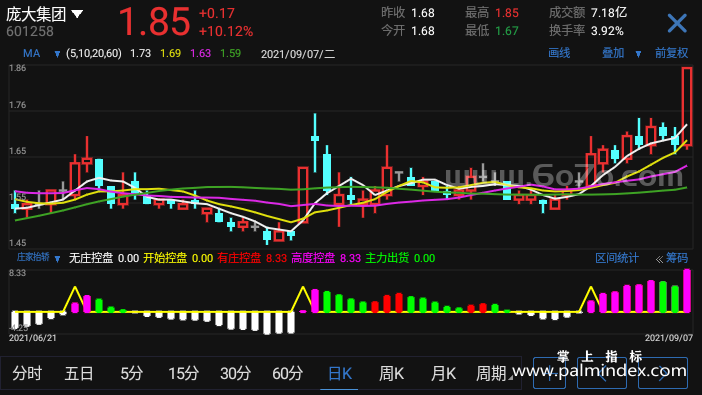Click the MA5 value 1.73
702x395 pixels.
click(140, 54)
